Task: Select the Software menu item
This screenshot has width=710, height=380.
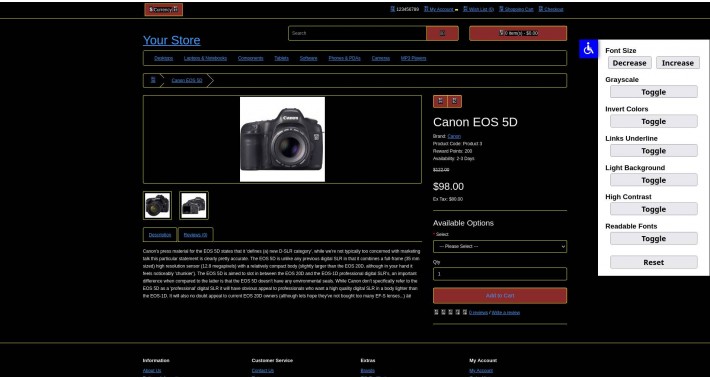Action: (x=308, y=58)
